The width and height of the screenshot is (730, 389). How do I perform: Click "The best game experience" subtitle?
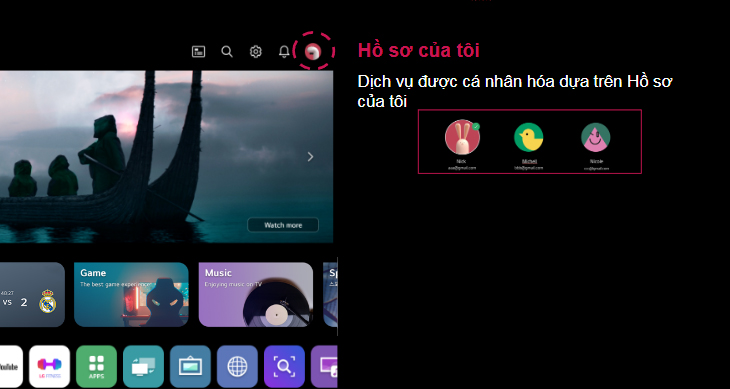click(x=116, y=284)
